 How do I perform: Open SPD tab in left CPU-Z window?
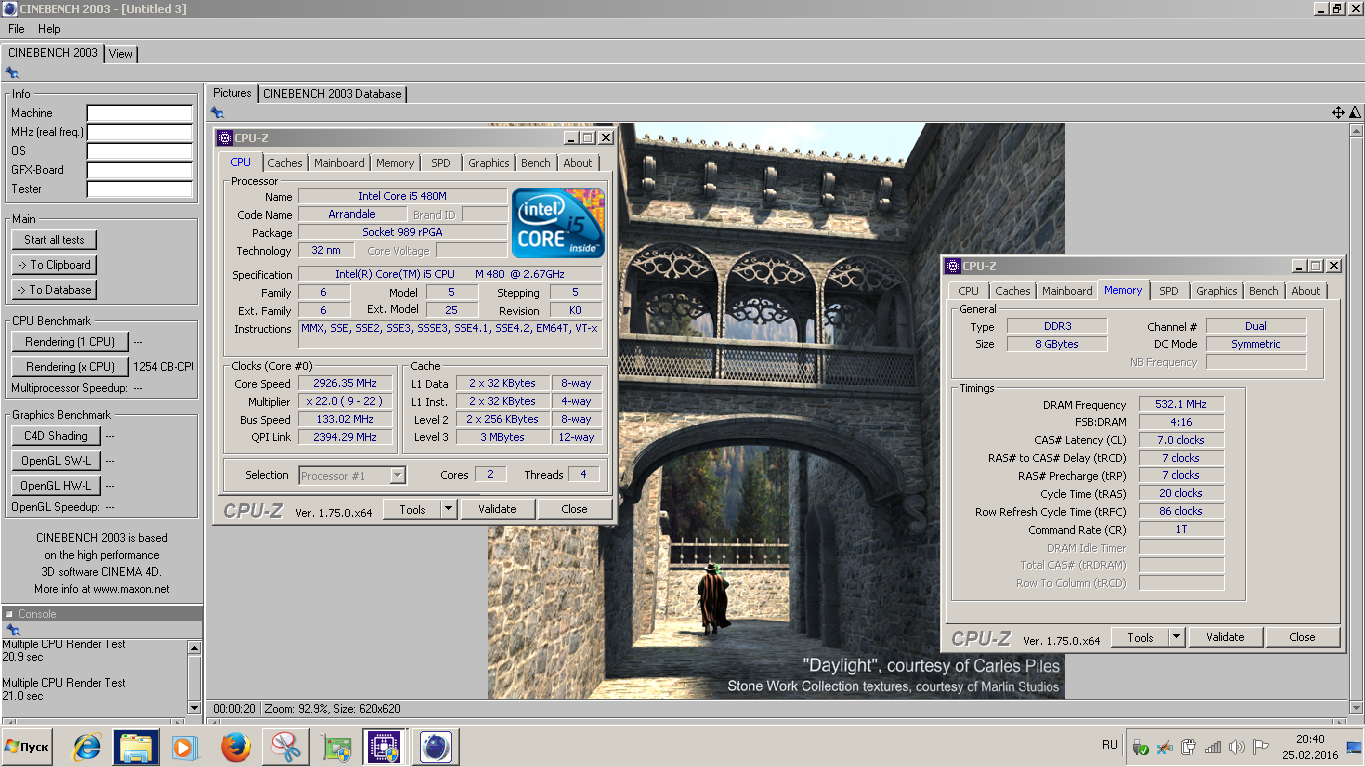(441, 163)
